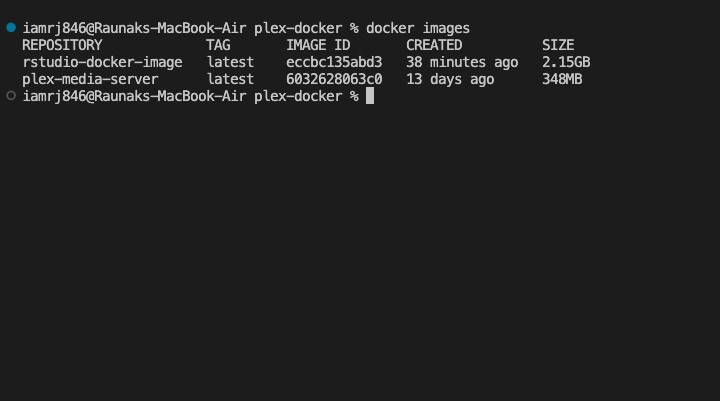720x401 pixels.
Task: Click the image ID 6032628063c0
Action: tap(334, 79)
